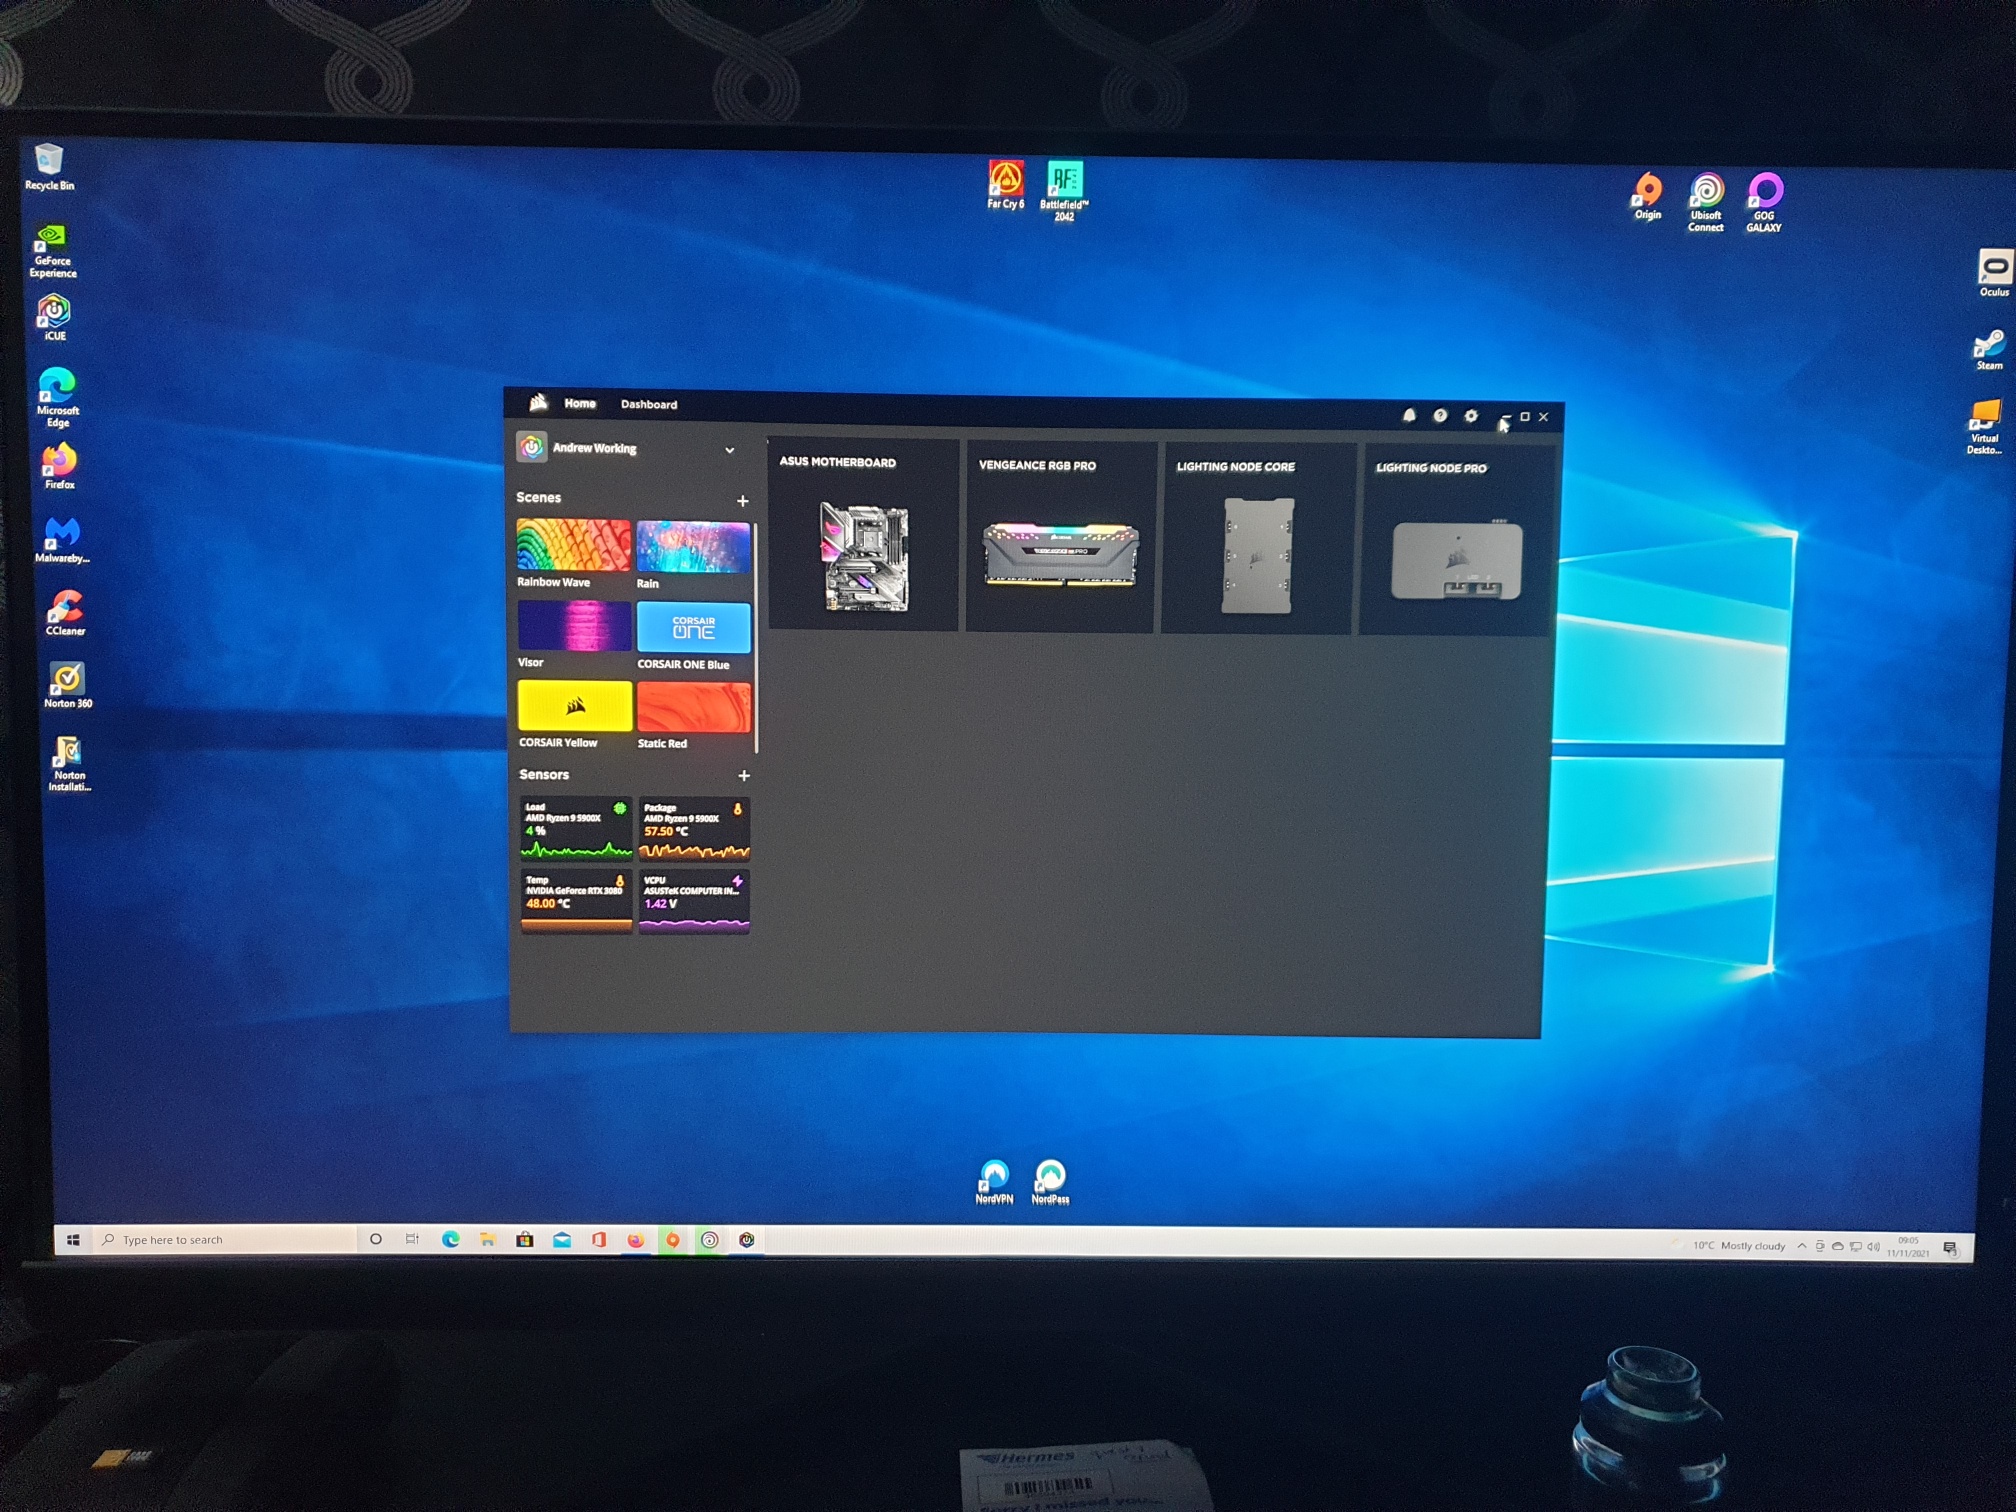The width and height of the screenshot is (2016, 1512).
Task: Click the Microsoft Edge desktop icon
Action: (x=57, y=397)
